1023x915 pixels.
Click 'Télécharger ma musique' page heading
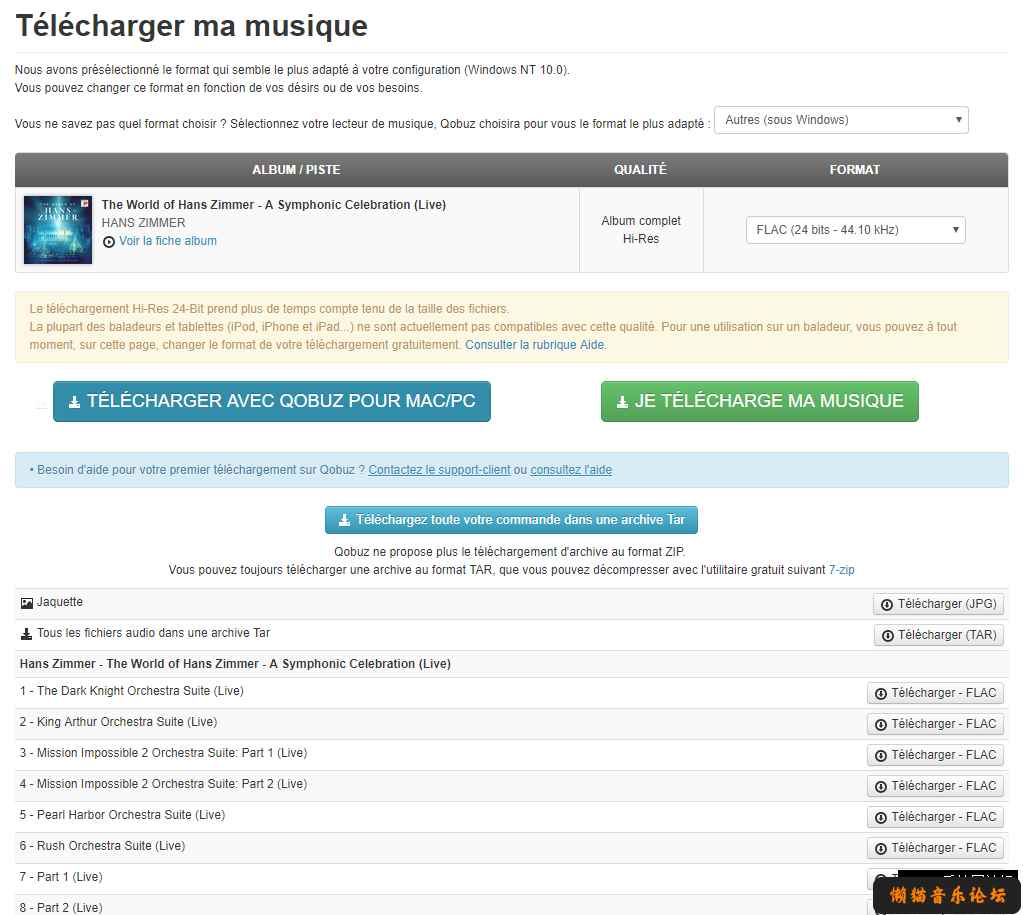tap(192, 26)
